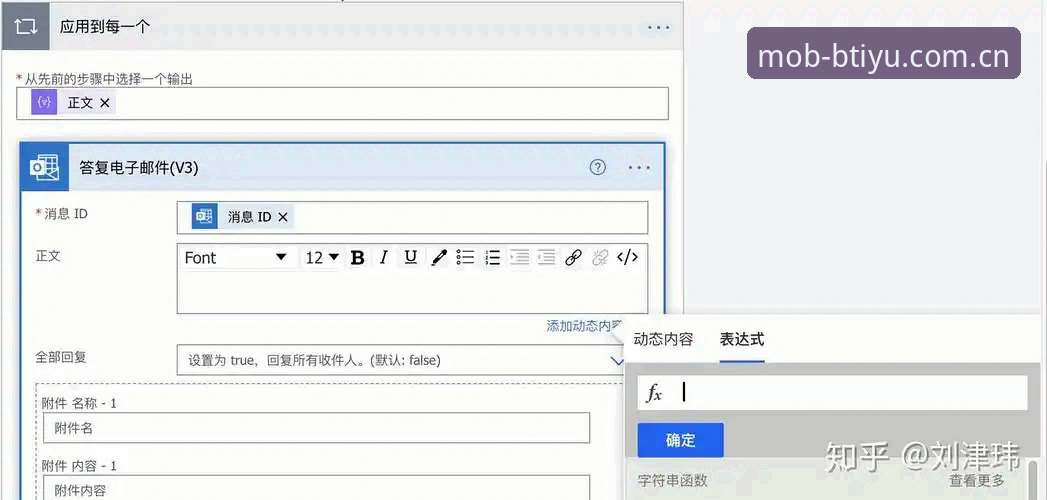The image size is (1047, 500).
Task: Click the Apply to each loop icon
Action: point(25,27)
